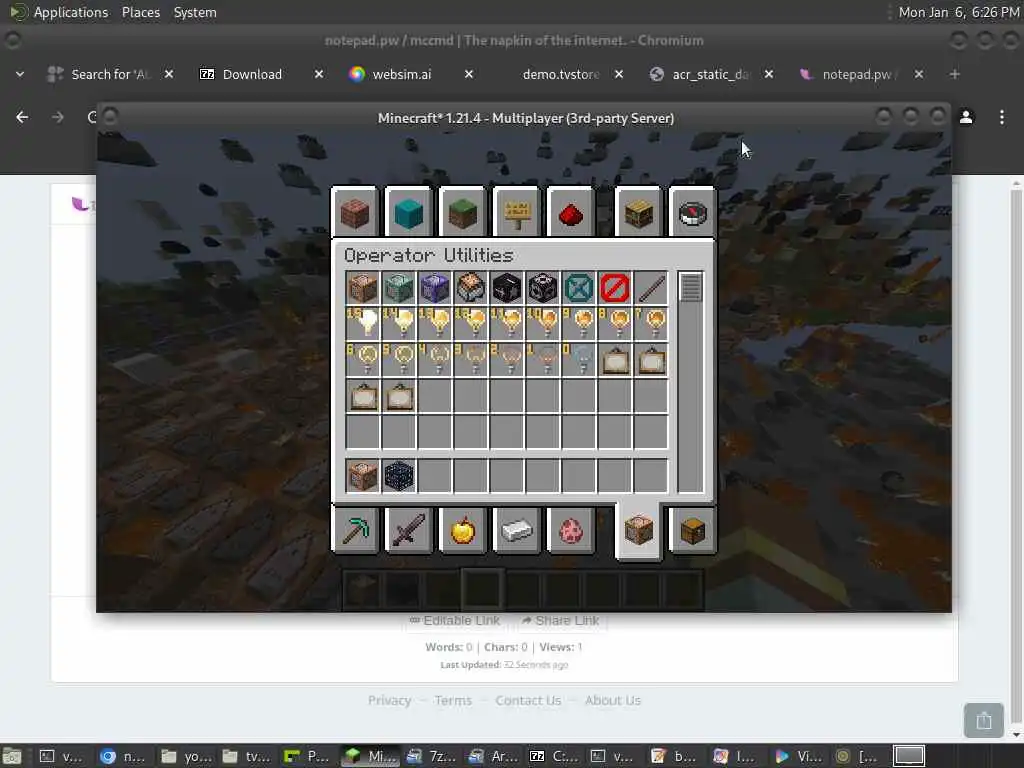Click About Us footer link
This screenshot has height=768, width=1024.
tap(613, 700)
